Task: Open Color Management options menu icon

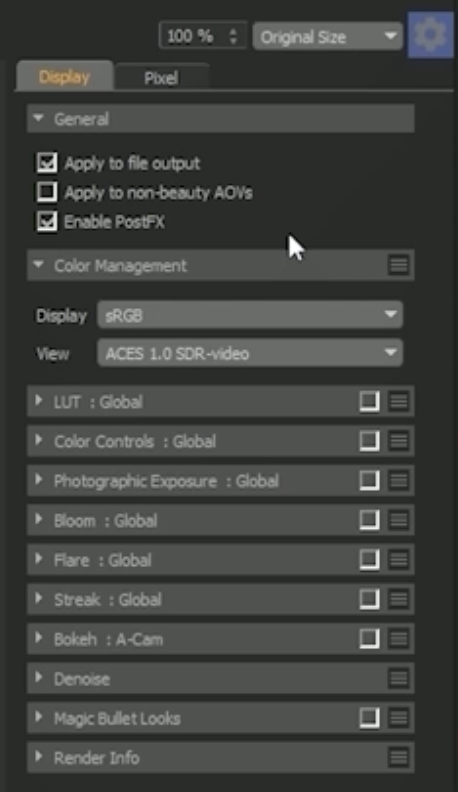Action: [398, 265]
